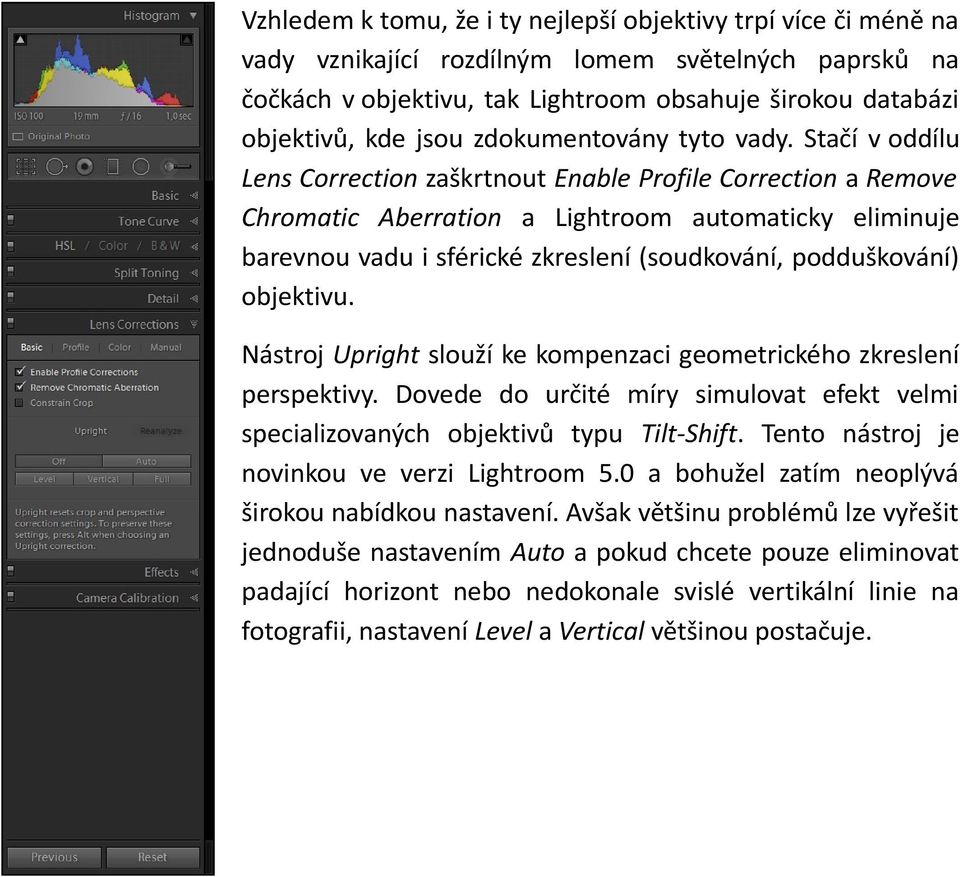Open the Basic tab in Lens Corrections

coord(31,347)
